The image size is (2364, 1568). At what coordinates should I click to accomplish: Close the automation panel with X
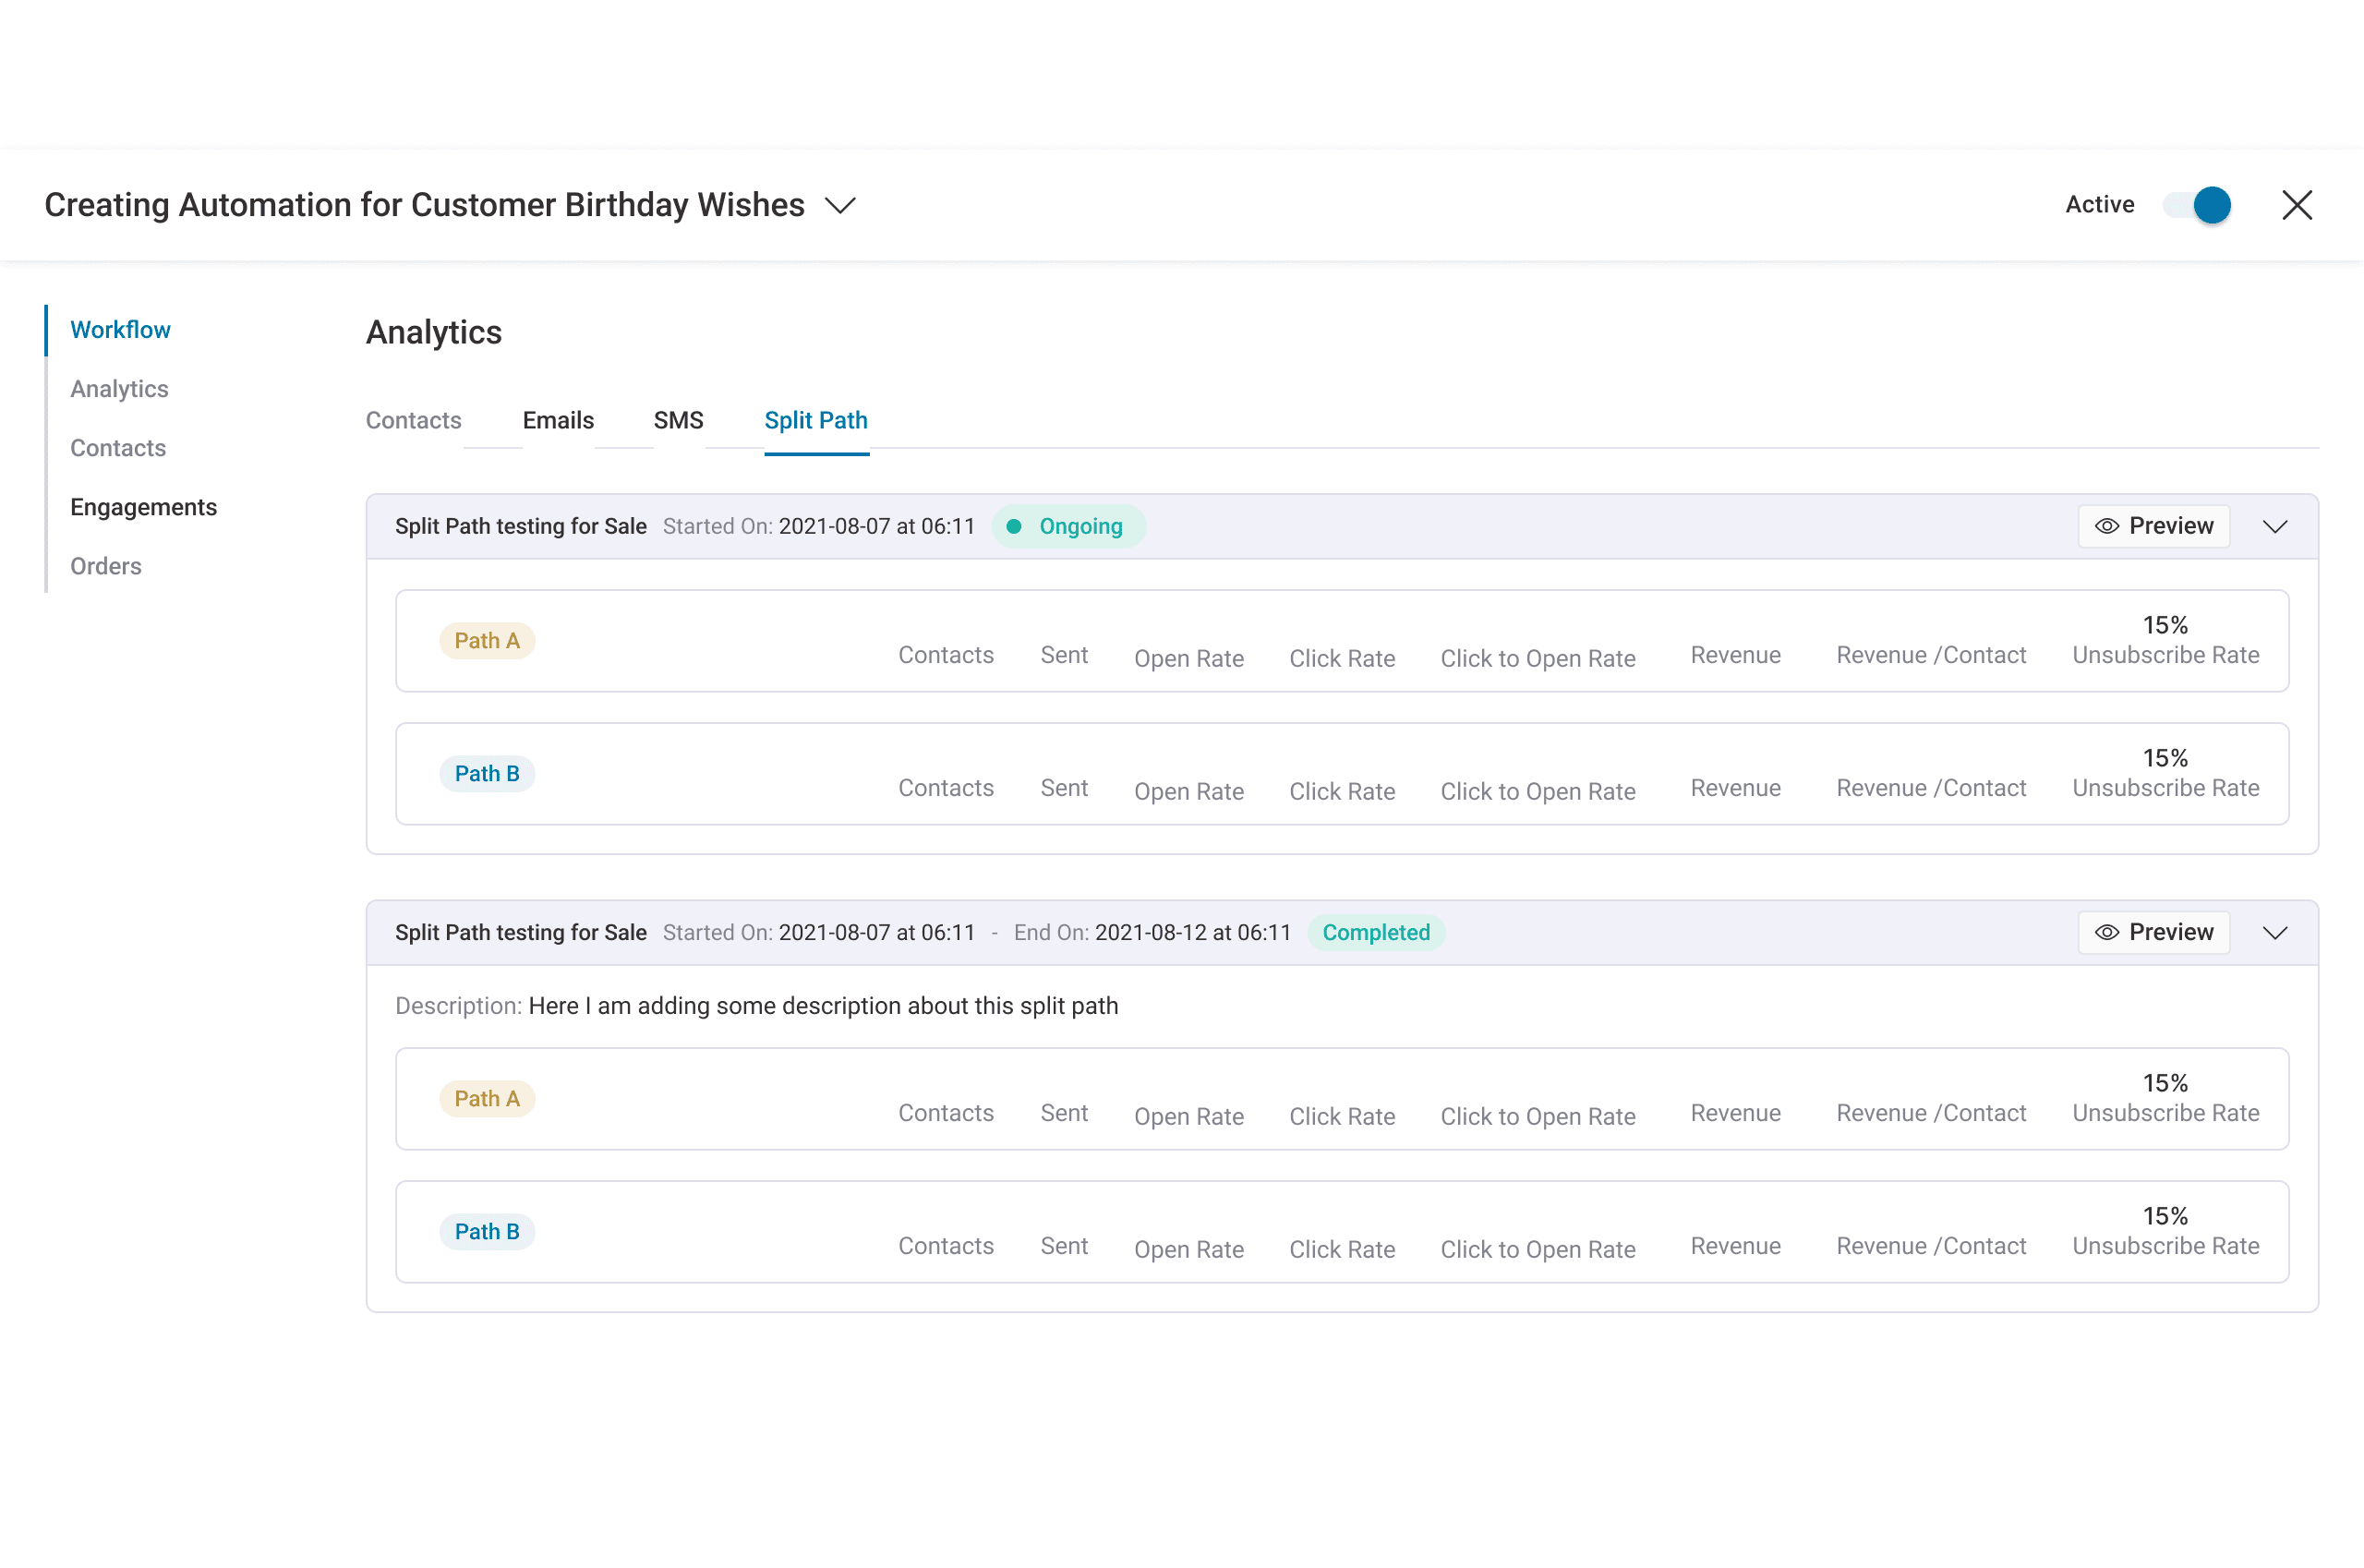pos(2296,205)
